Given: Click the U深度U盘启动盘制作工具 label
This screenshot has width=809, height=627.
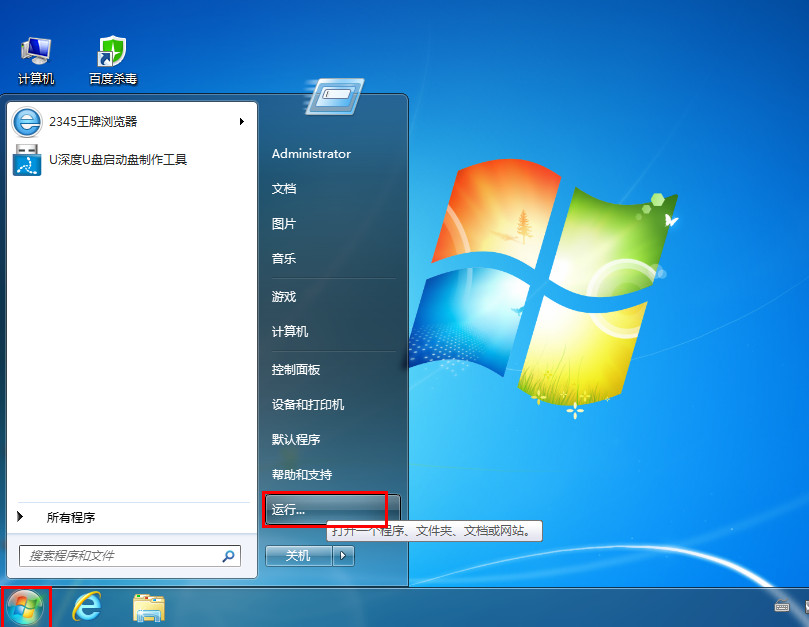Looking at the screenshot, I should pyautogui.click(x=118, y=160).
